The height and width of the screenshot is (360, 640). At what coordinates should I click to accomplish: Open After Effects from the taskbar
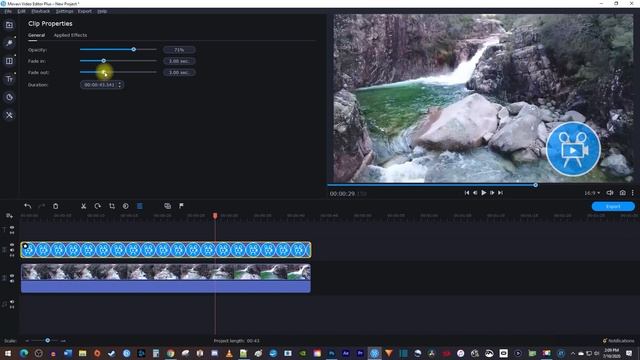click(346, 353)
